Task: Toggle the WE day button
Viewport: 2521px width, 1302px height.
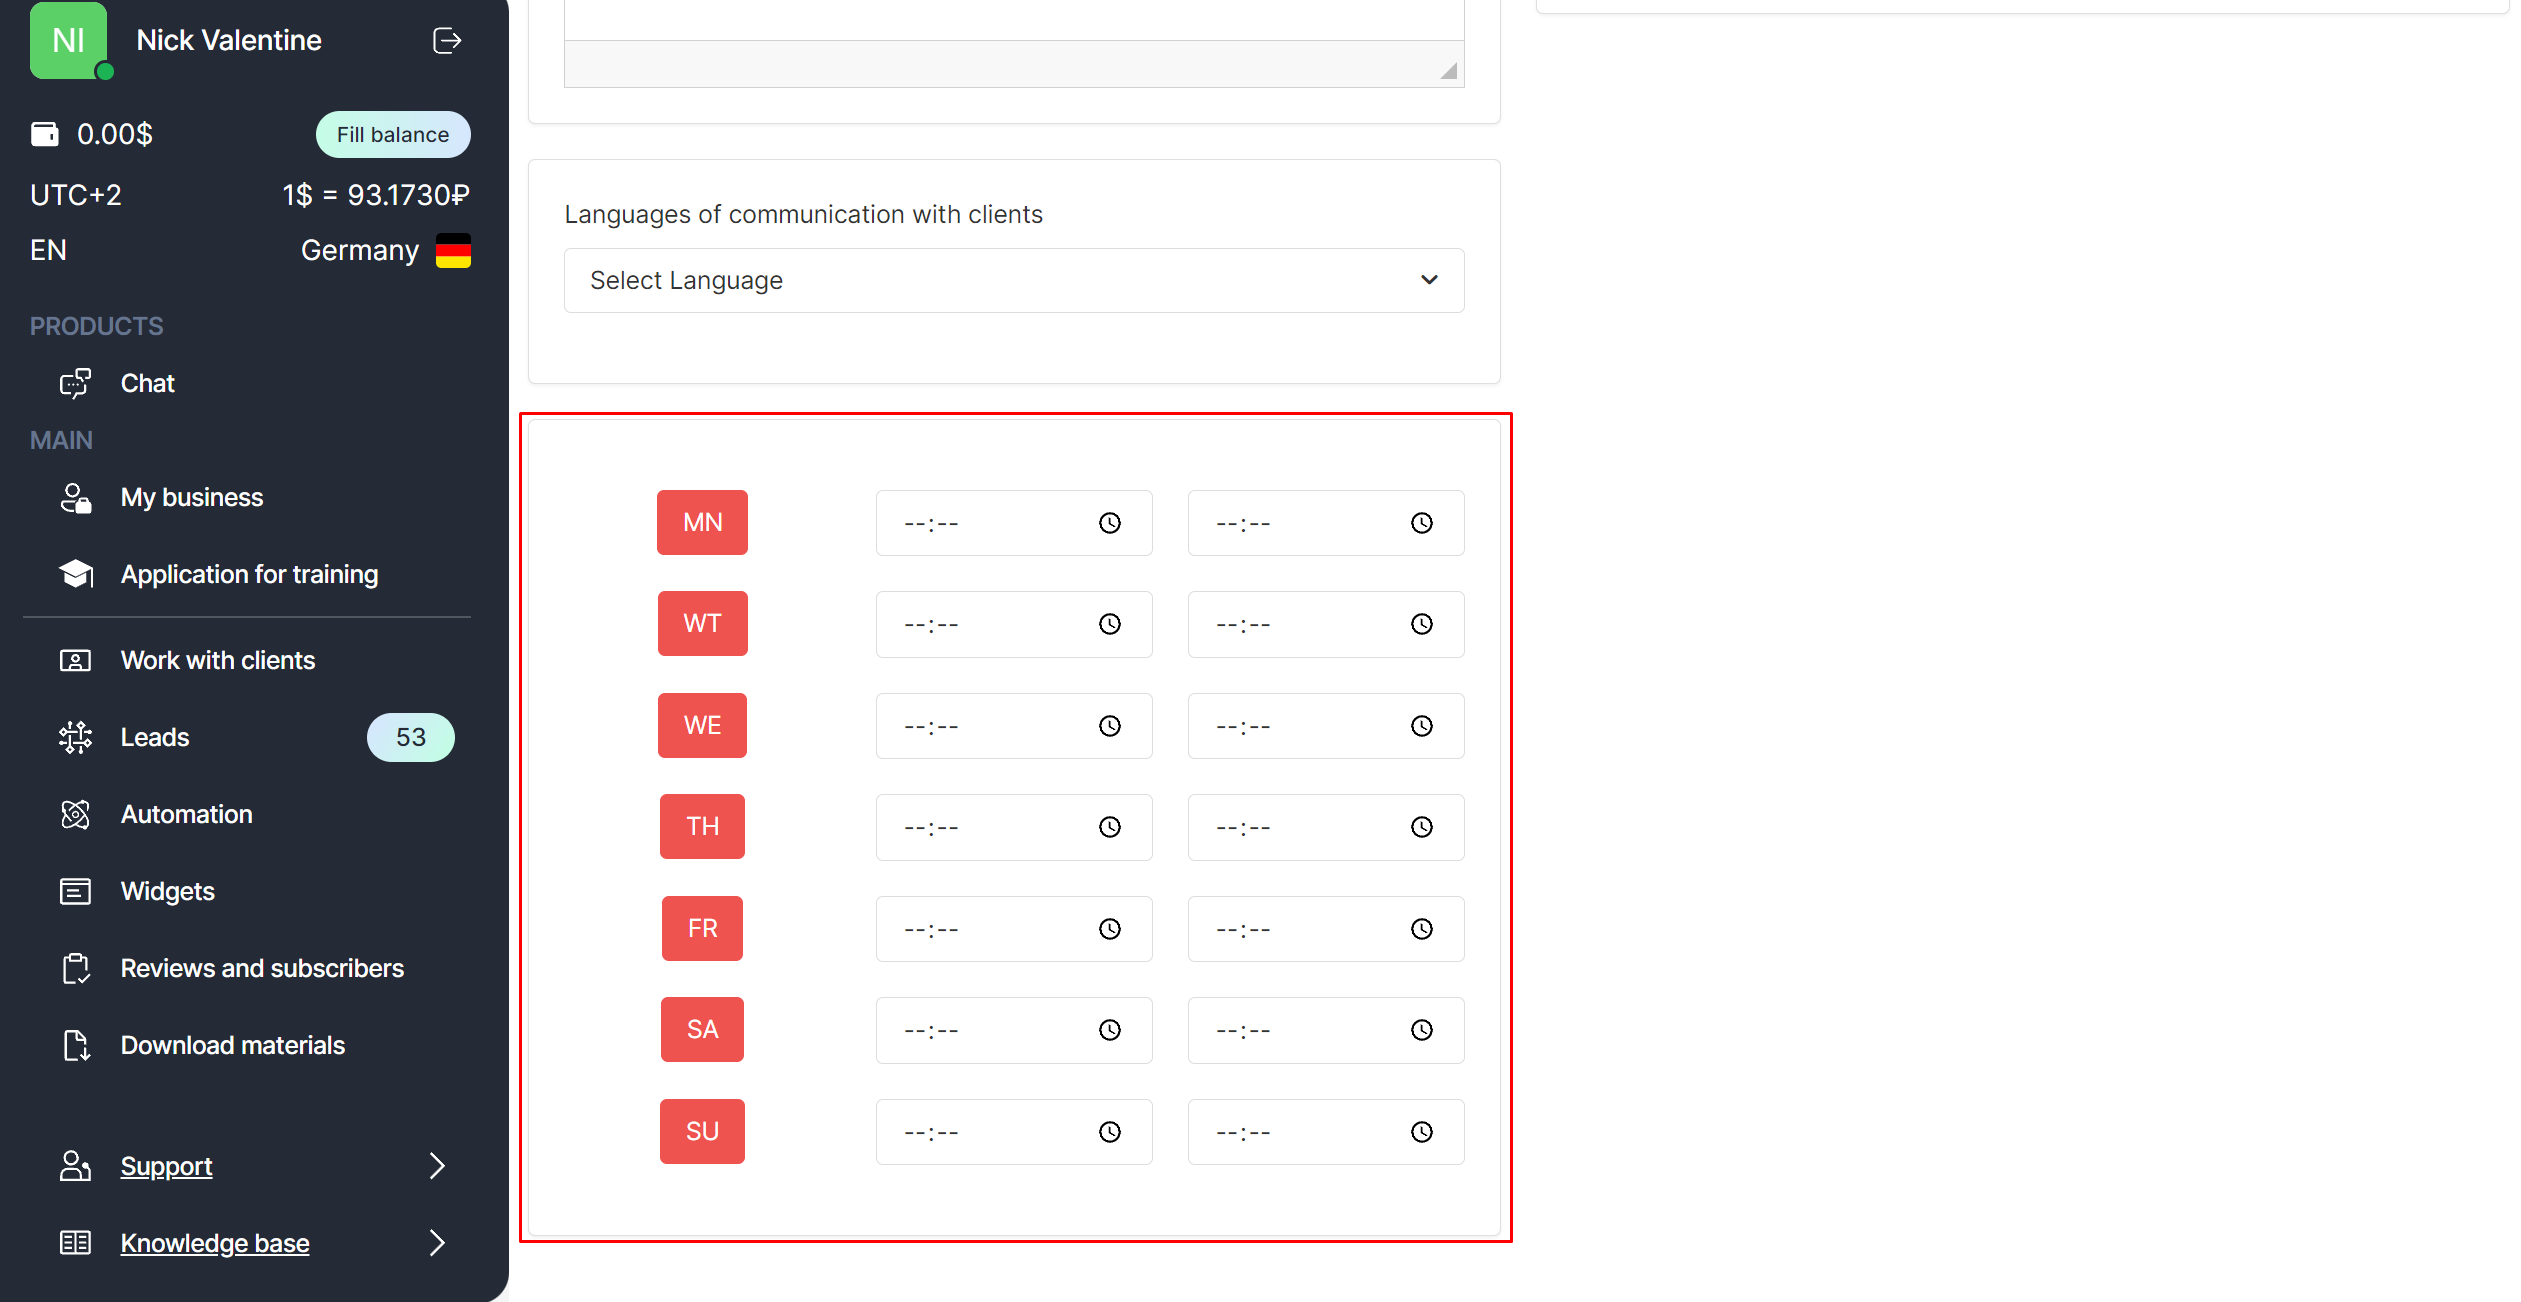Action: (702, 725)
